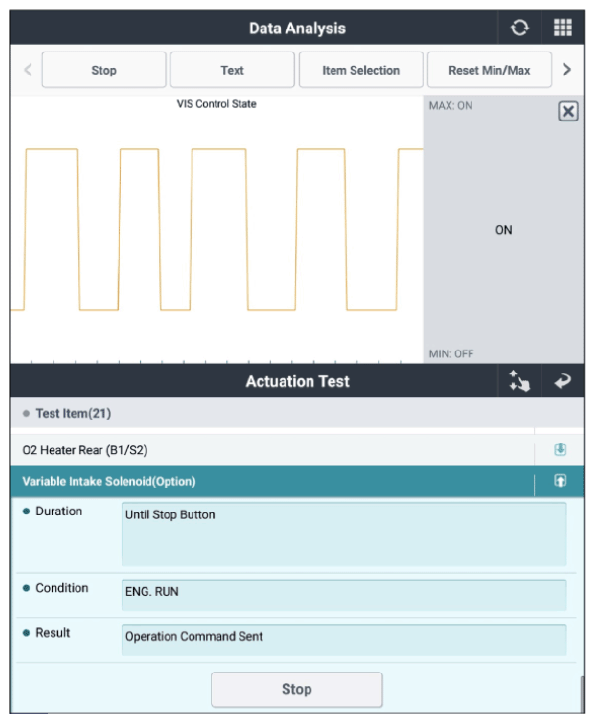Click the refresh icon in Data Analysis header

point(519,28)
